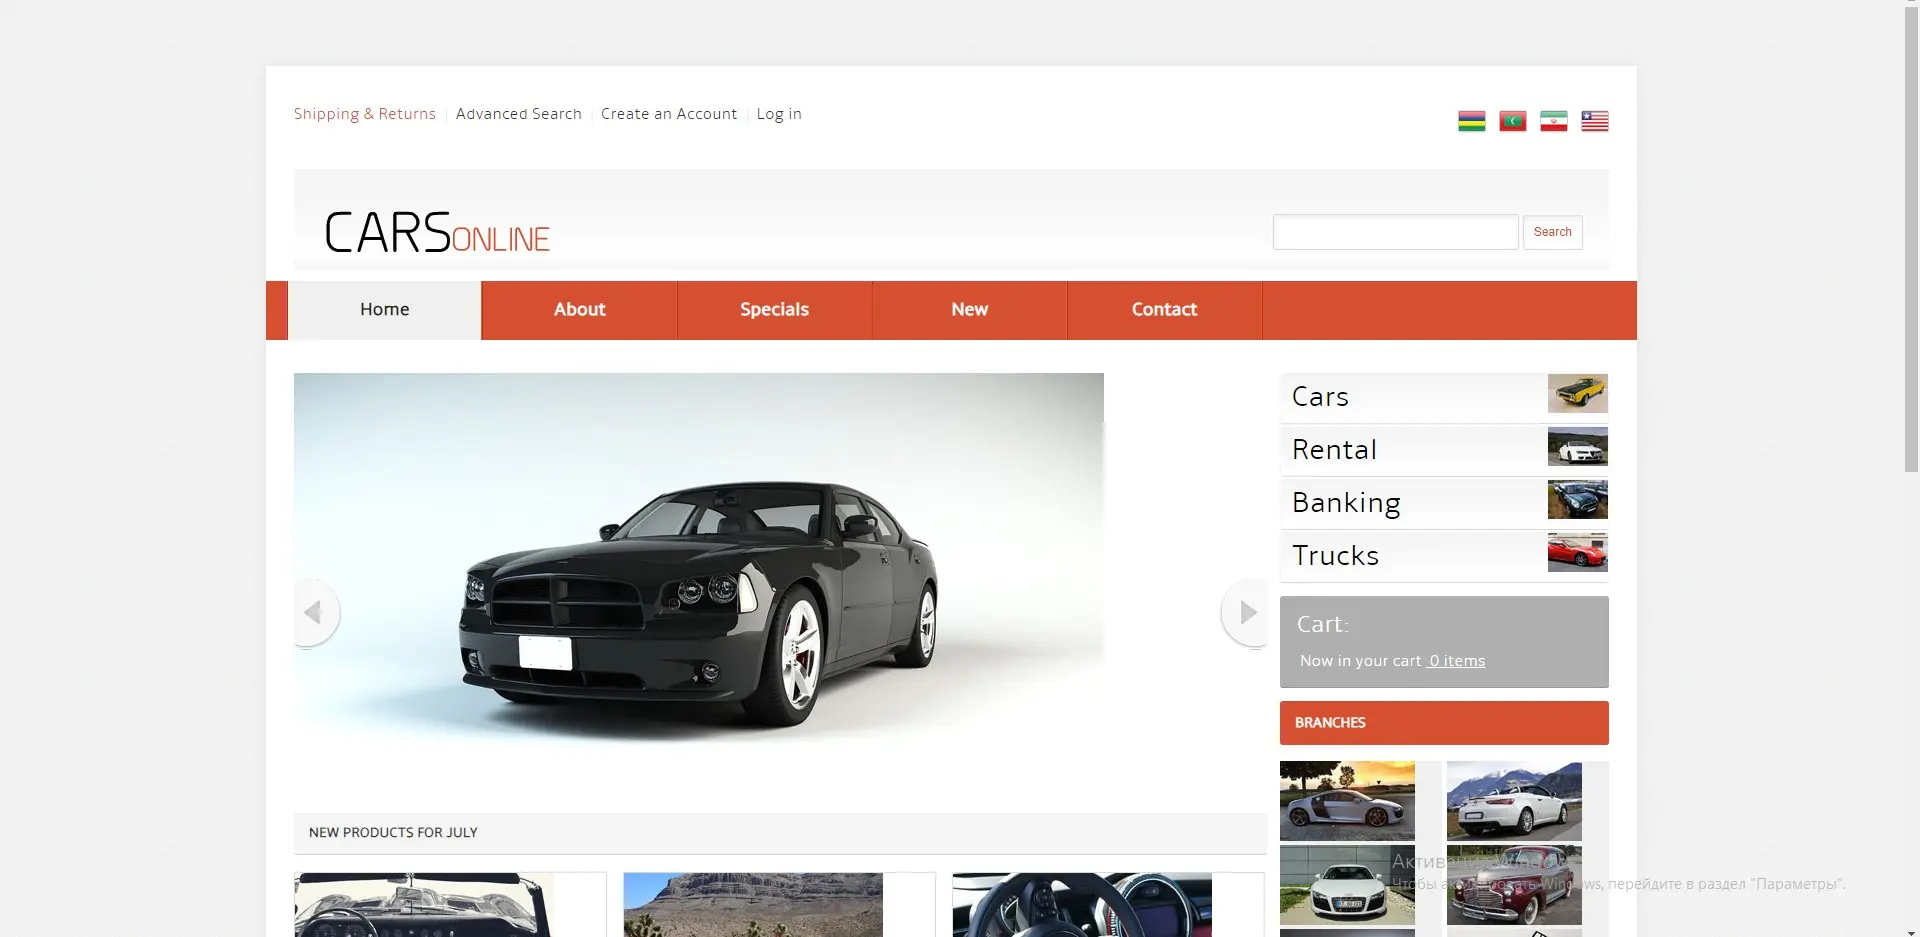1920x937 pixels.
Task: Open the steering wheel product image
Action: (x=1082, y=905)
